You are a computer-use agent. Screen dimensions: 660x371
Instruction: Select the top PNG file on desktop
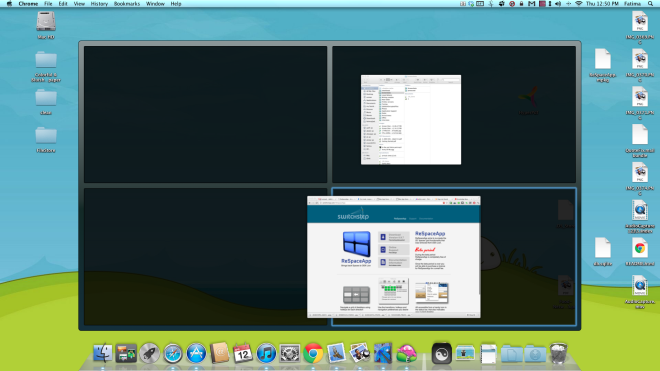coord(640,21)
